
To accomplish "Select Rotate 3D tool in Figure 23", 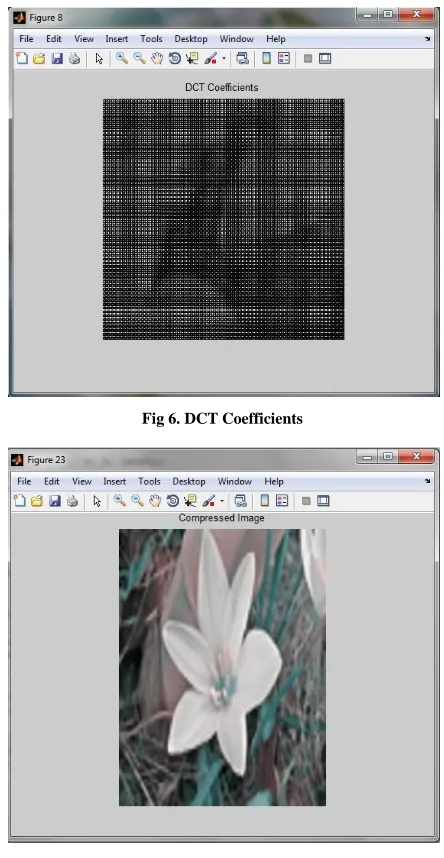I will [x=172, y=501].
